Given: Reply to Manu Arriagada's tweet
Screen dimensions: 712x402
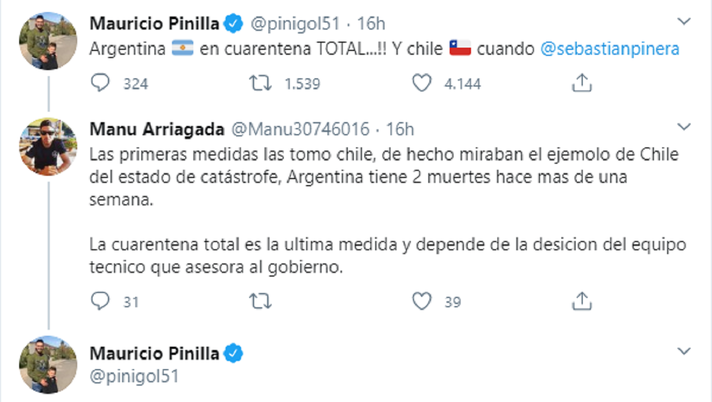Looking at the screenshot, I should coord(99,300).
